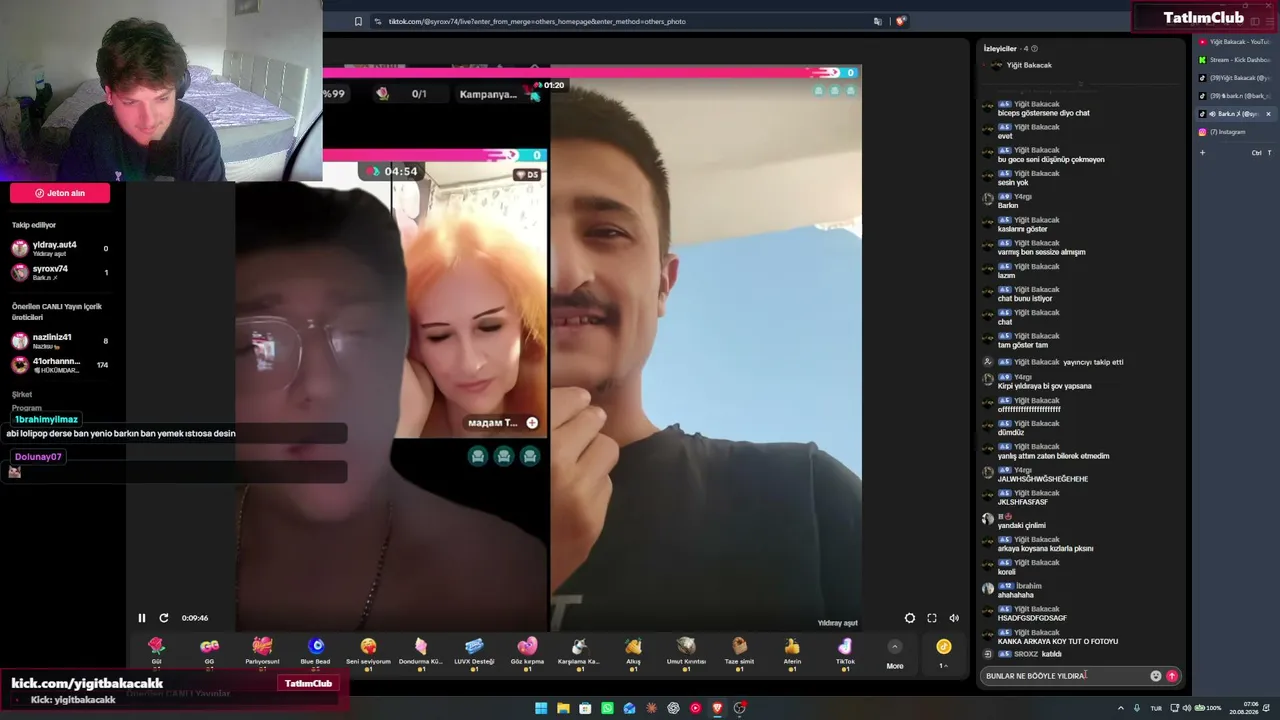Open recommended creator nazliniz41
This screenshot has width=1280, height=720.
coord(60,340)
